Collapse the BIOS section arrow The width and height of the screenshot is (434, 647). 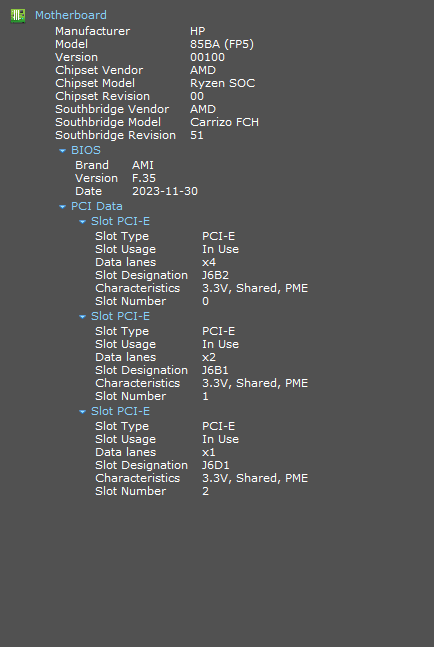[62, 151]
